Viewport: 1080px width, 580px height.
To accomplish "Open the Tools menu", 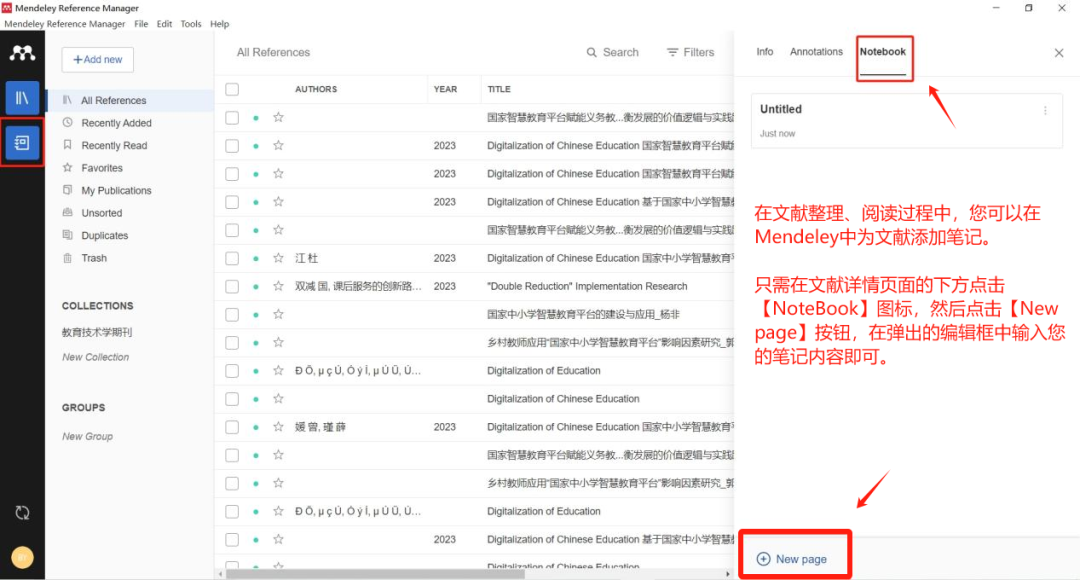I will click(191, 23).
